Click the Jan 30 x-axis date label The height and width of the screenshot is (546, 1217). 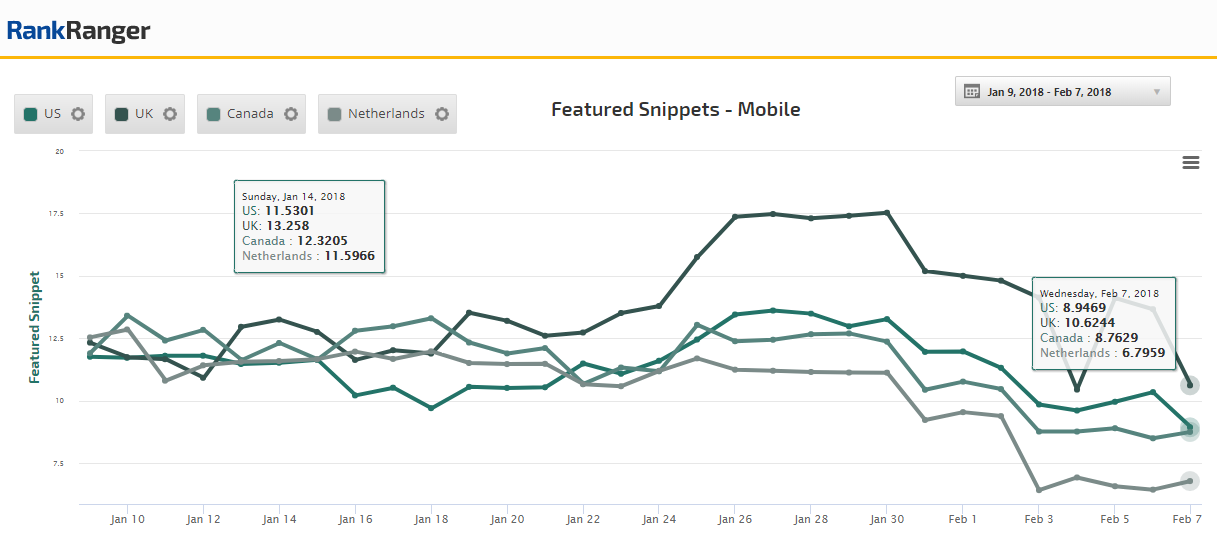886,520
